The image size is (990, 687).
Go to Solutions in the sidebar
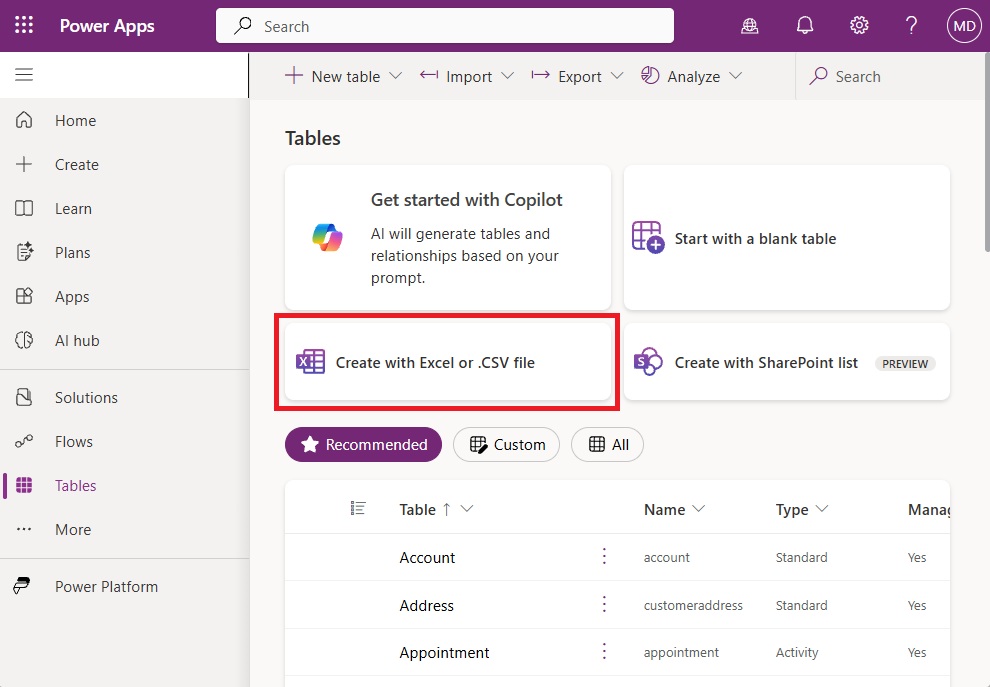tap(86, 398)
